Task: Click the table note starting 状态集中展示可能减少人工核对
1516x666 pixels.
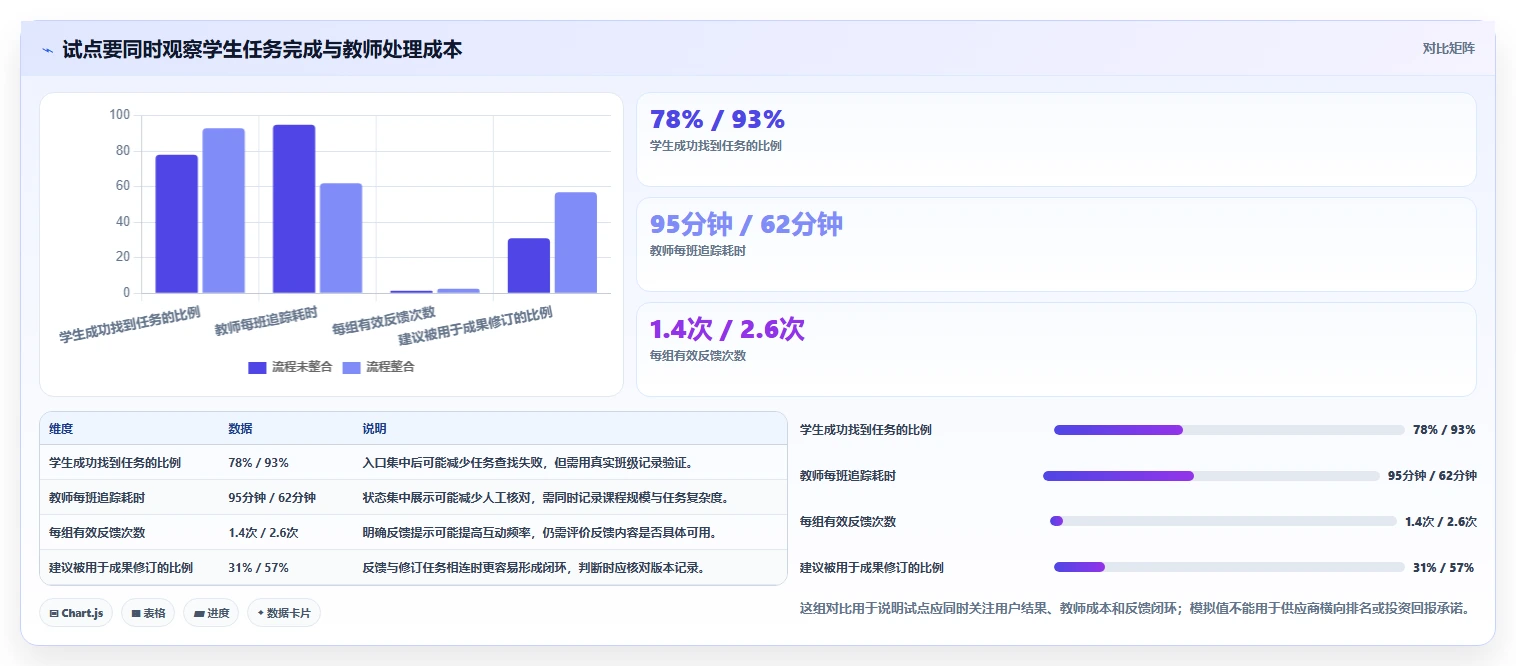Action: pyautogui.click(x=546, y=498)
